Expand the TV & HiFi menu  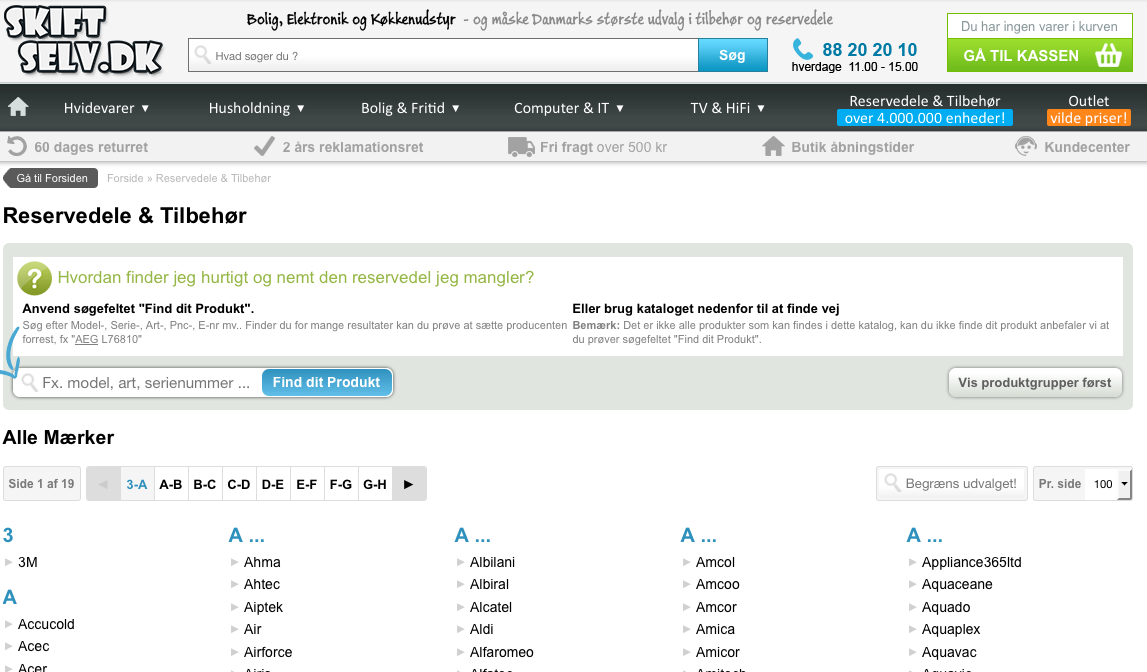[x=727, y=108]
